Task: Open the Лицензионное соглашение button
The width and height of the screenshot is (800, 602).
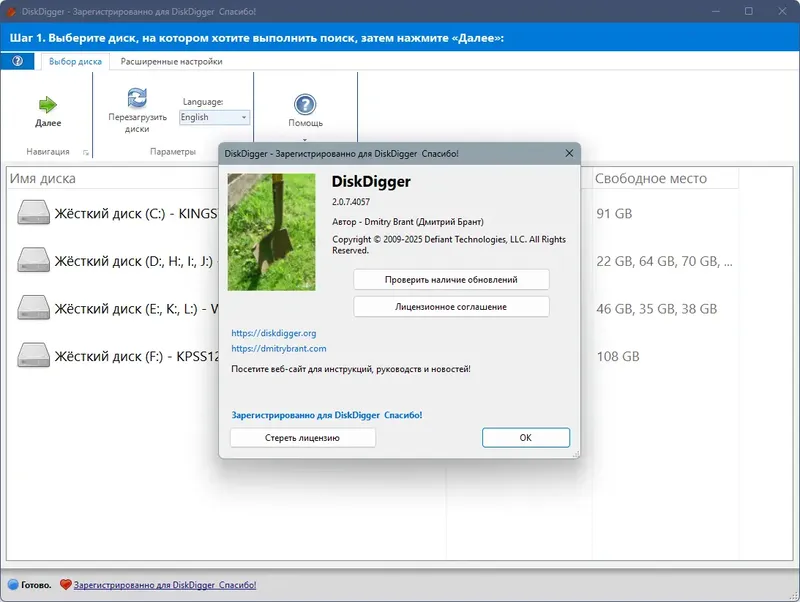Action: point(451,307)
